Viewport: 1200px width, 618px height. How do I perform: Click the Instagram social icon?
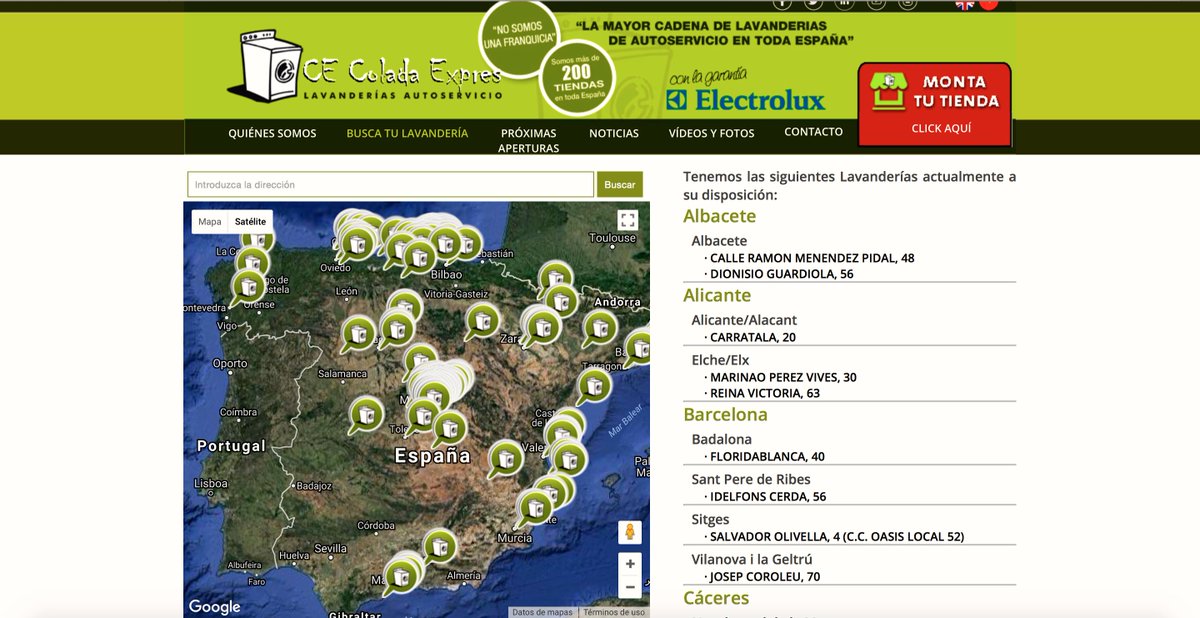(x=908, y=4)
